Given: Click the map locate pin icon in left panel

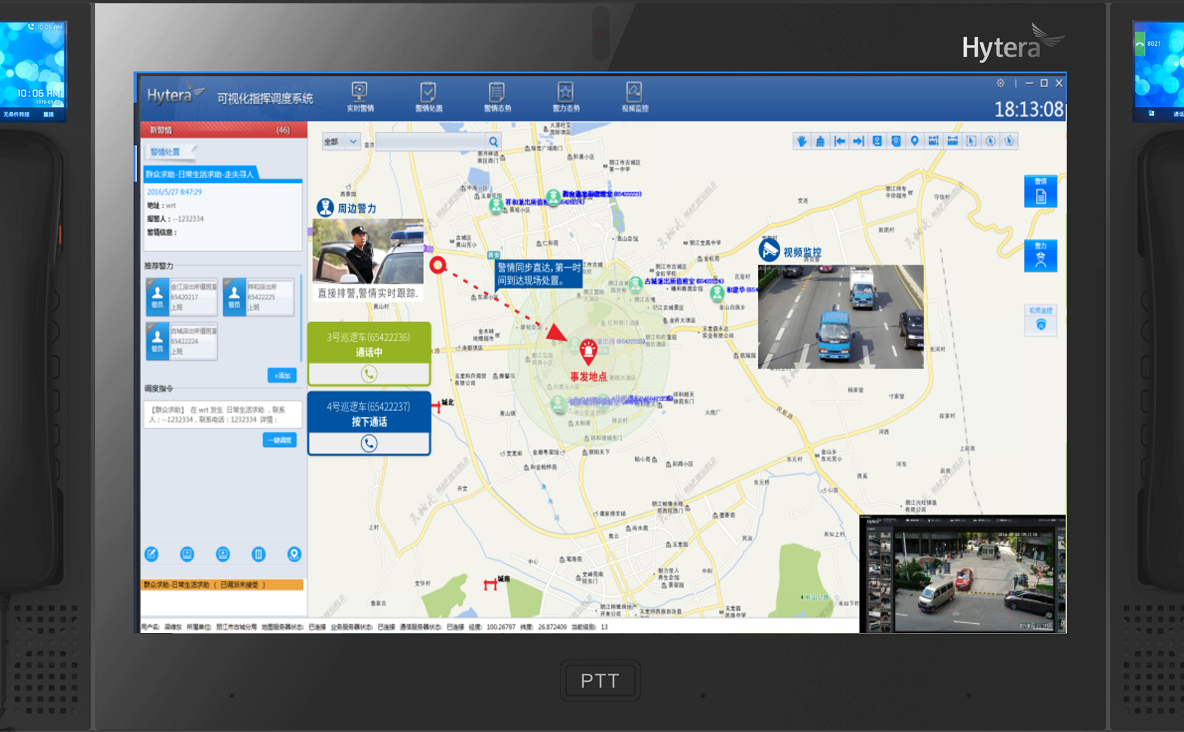Looking at the screenshot, I should [294, 554].
